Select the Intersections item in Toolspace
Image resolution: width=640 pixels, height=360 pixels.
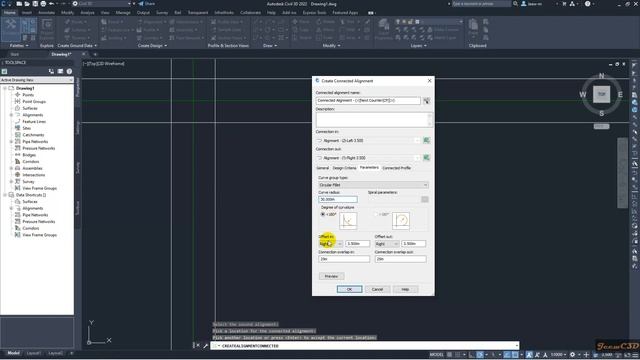(33, 175)
